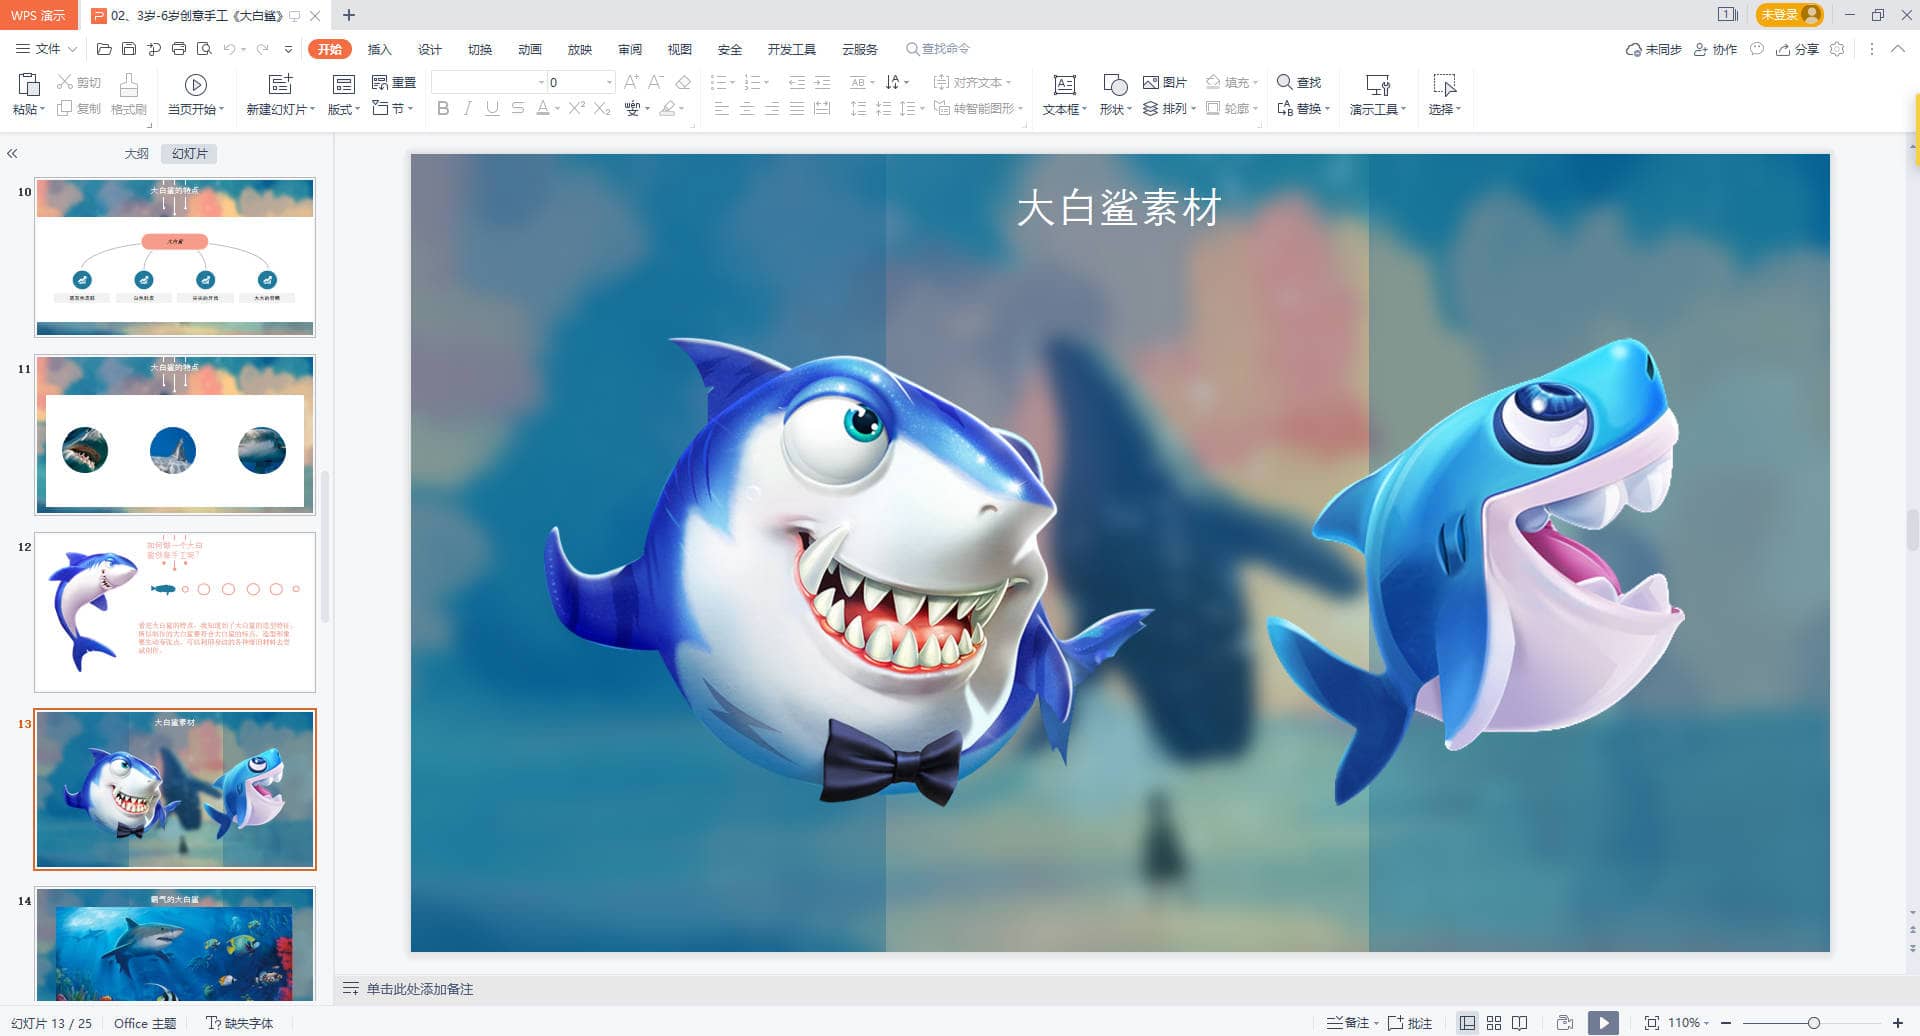Click the Not Synced (未同步) button
Image resolution: width=1920 pixels, height=1036 pixels.
1653,49
